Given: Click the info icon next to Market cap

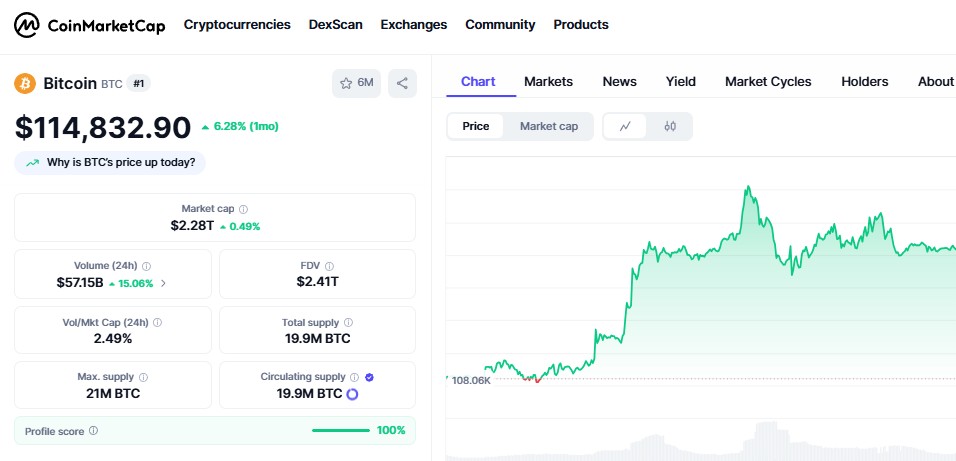Looking at the screenshot, I should 243,209.
